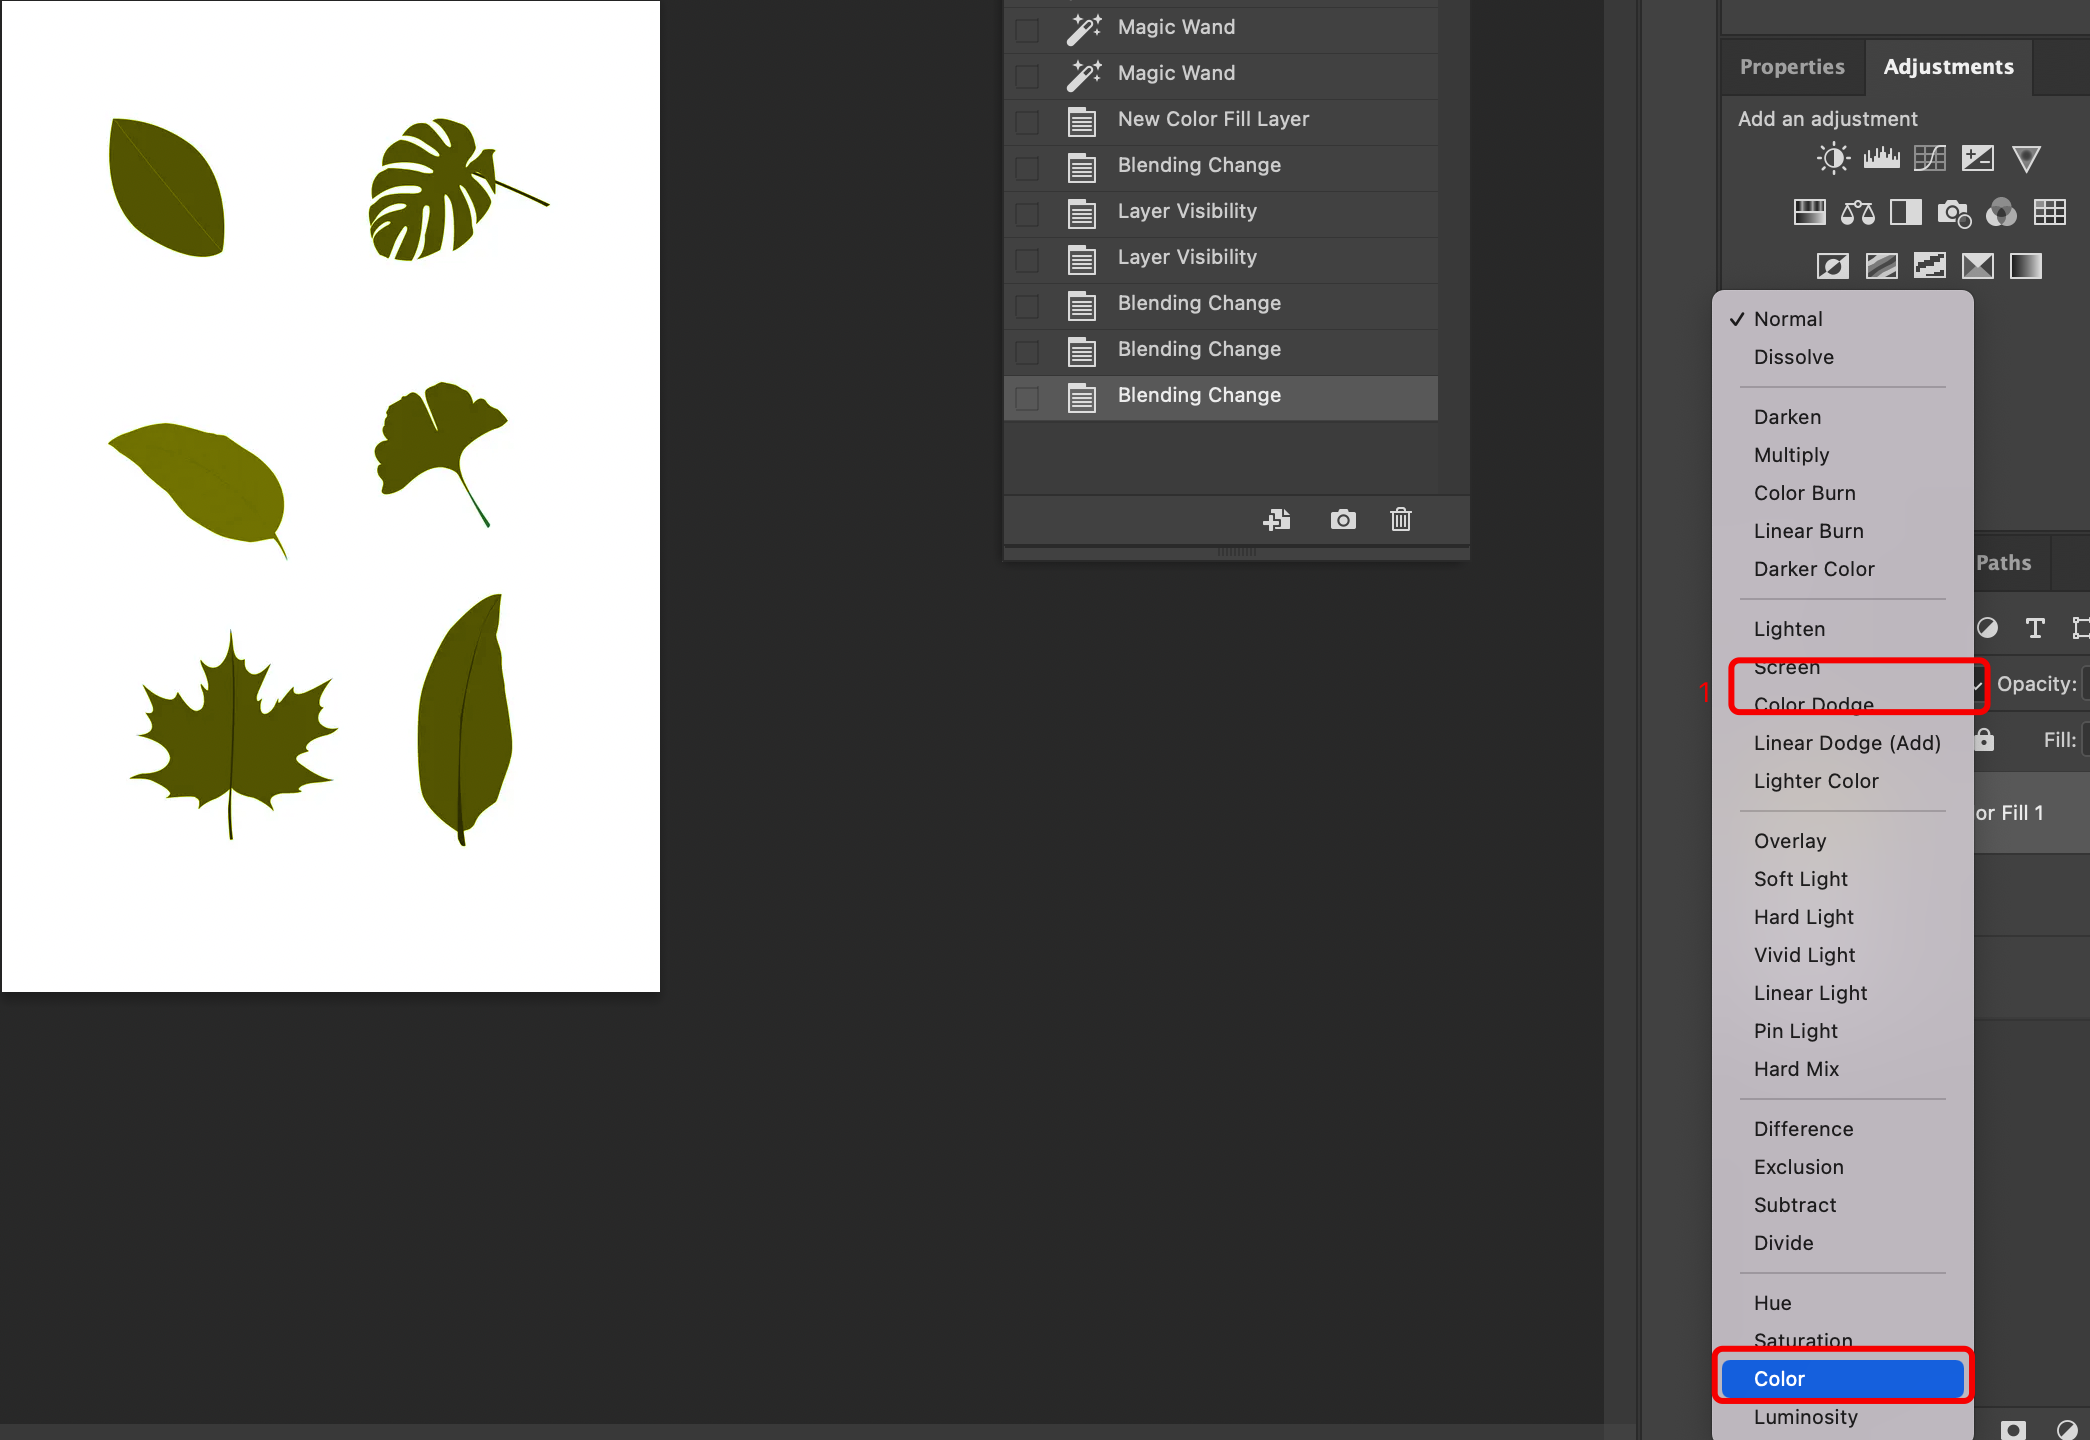This screenshot has width=2090, height=1440.
Task: Toggle history brush source for first Layer Visibility
Action: coord(1027,214)
